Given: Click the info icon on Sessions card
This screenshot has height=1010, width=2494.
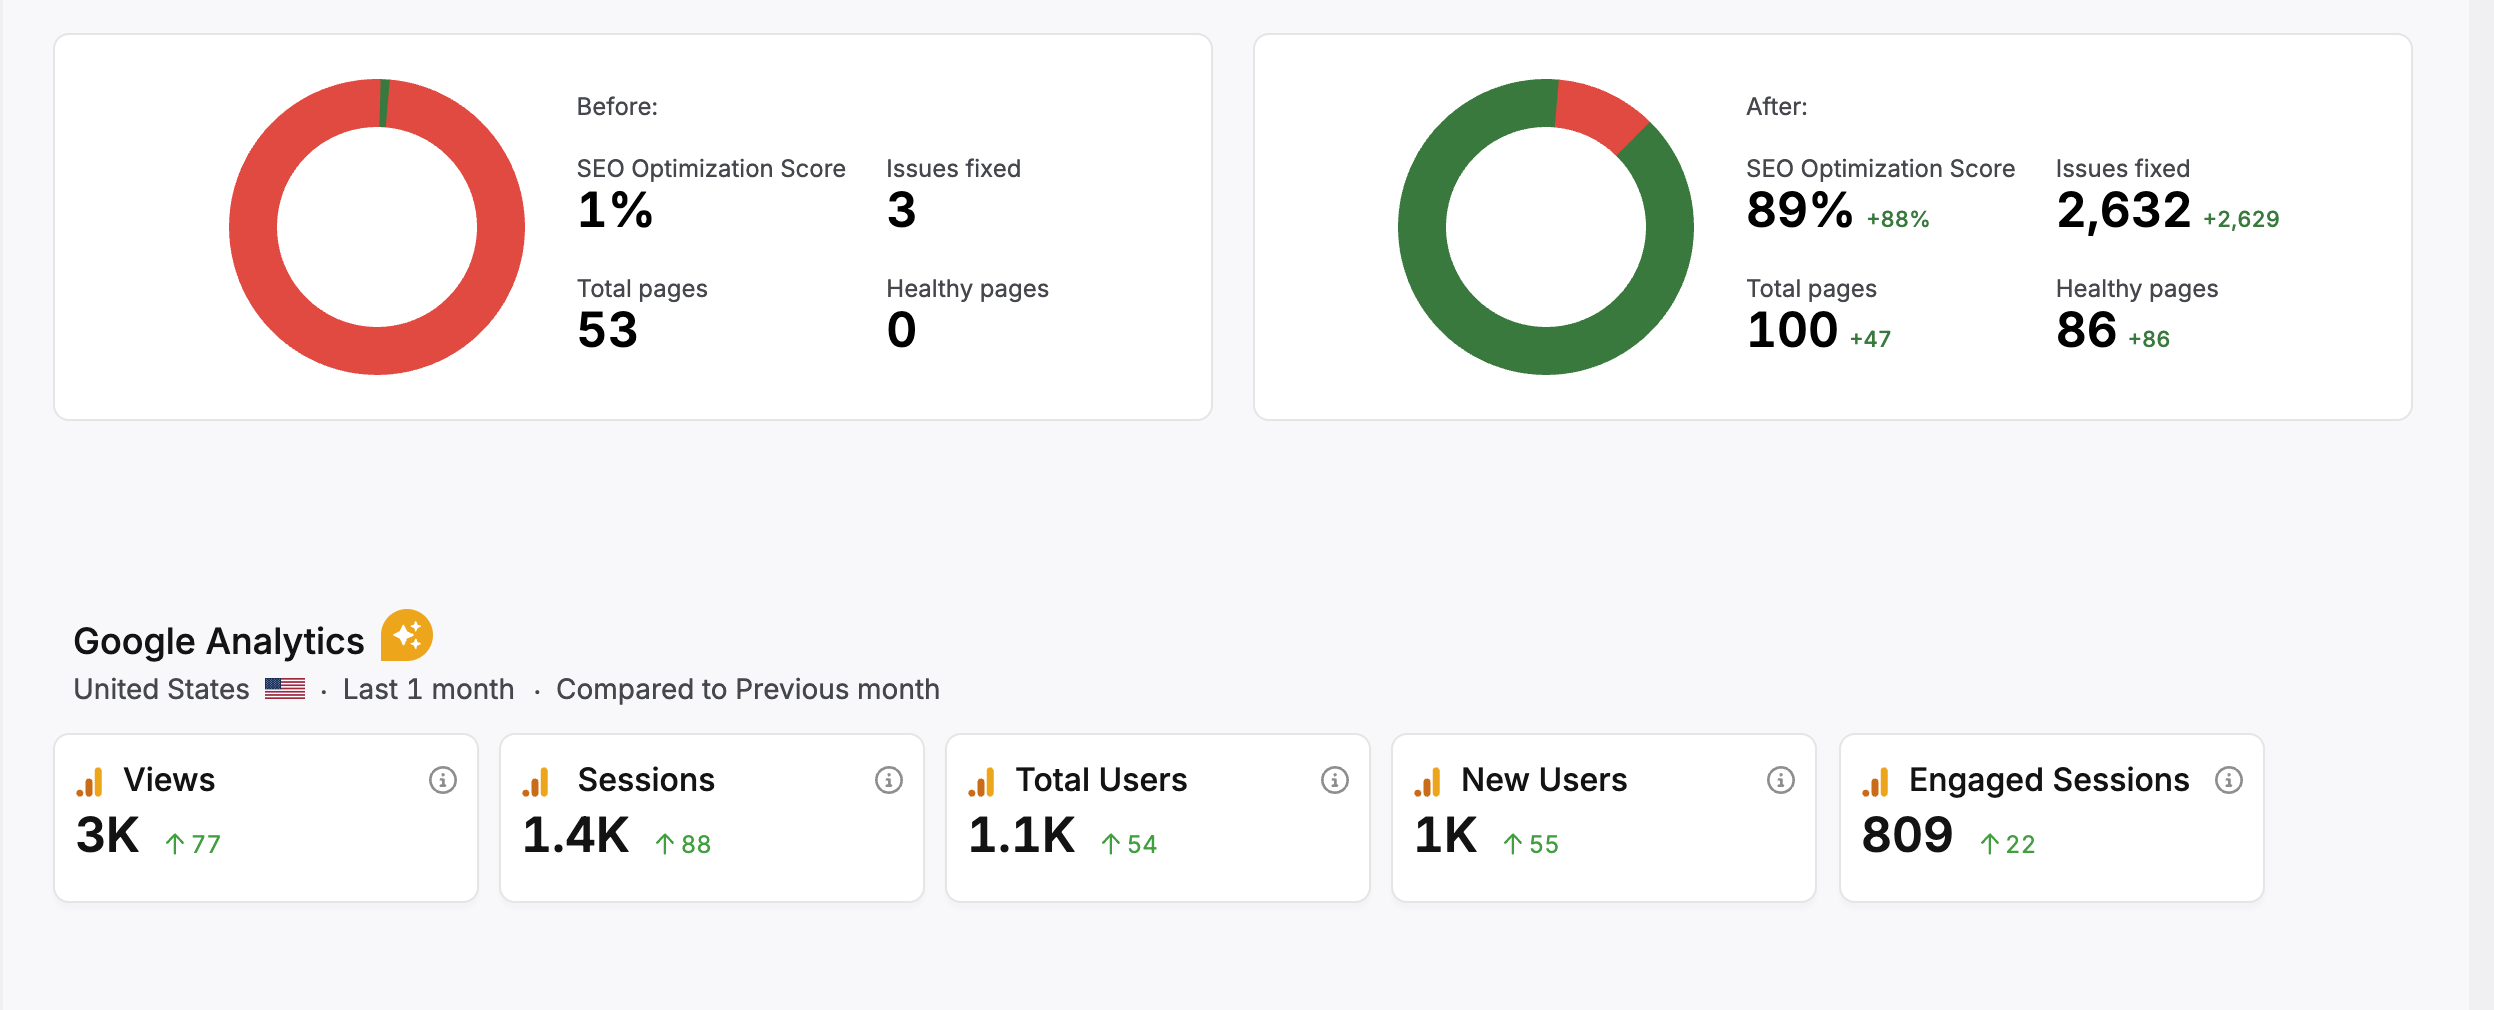Looking at the screenshot, I should coord(888,780).
